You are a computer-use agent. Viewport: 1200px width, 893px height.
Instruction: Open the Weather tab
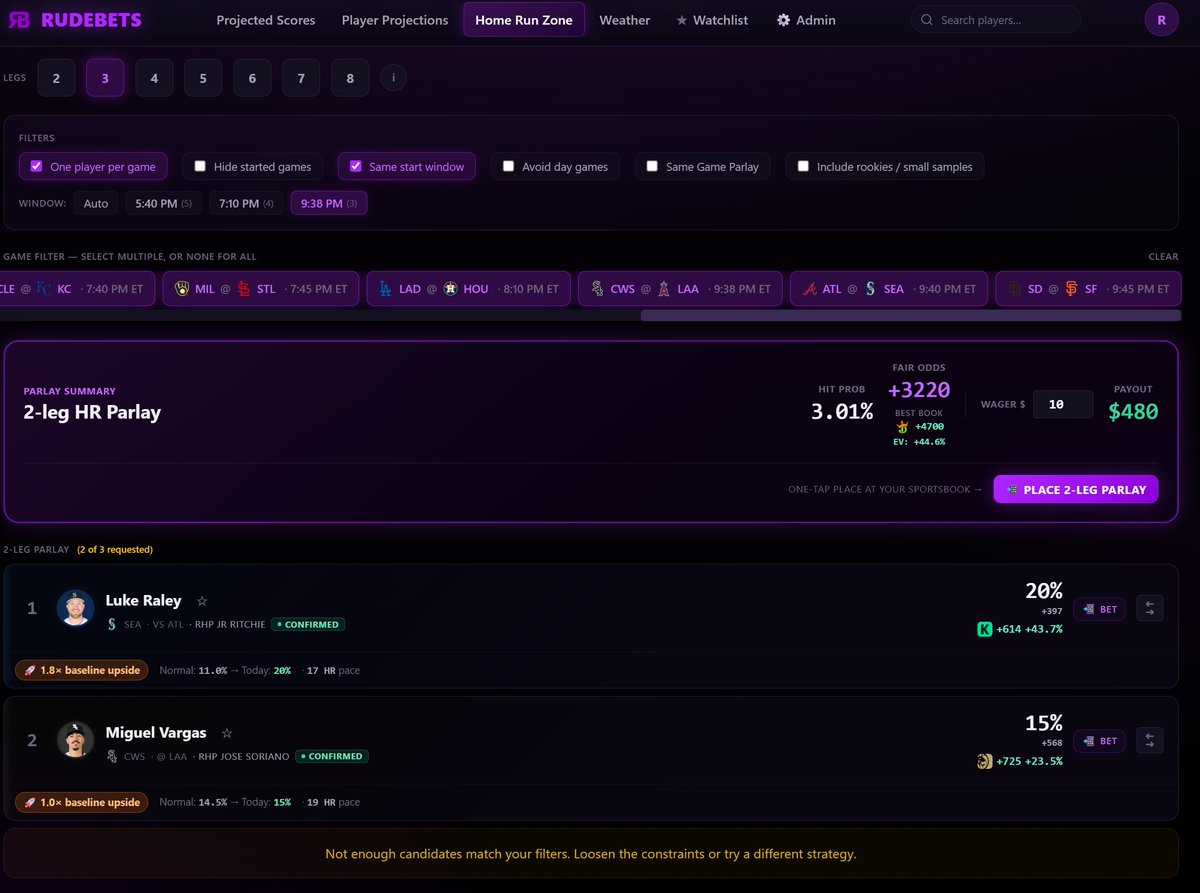(x=625, y=20)
